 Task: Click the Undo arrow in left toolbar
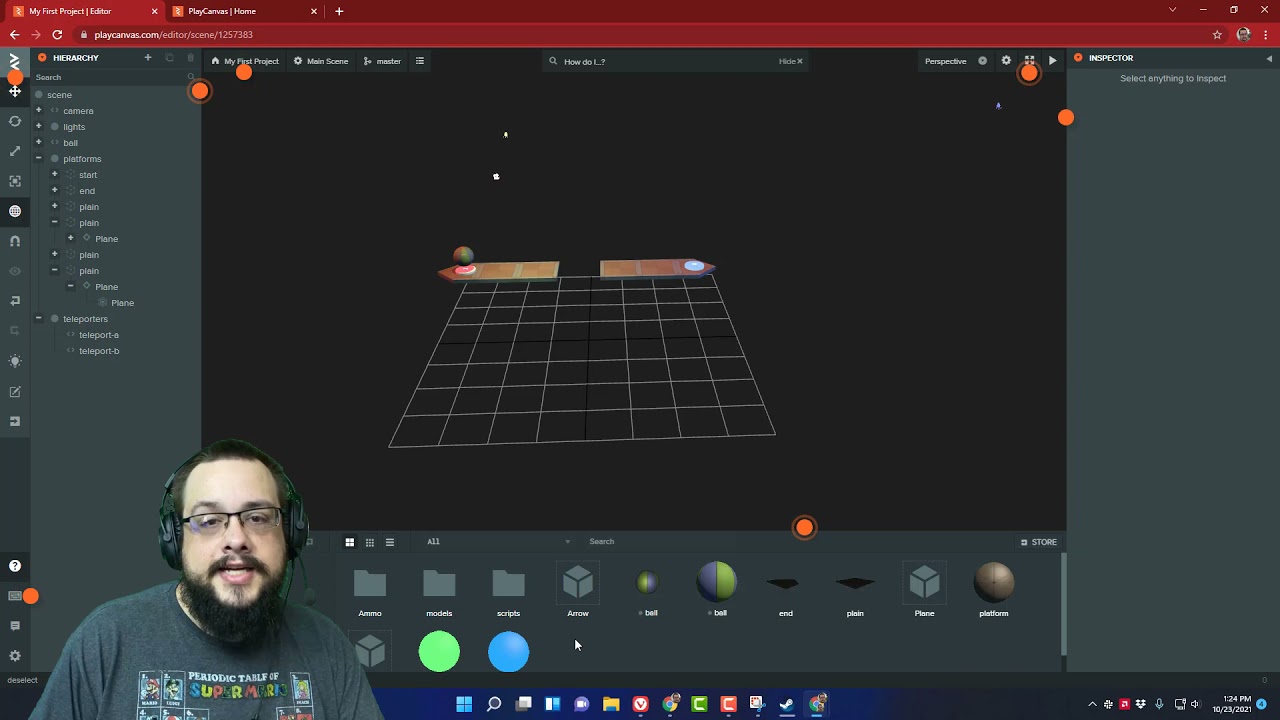(x=15, y=301)
